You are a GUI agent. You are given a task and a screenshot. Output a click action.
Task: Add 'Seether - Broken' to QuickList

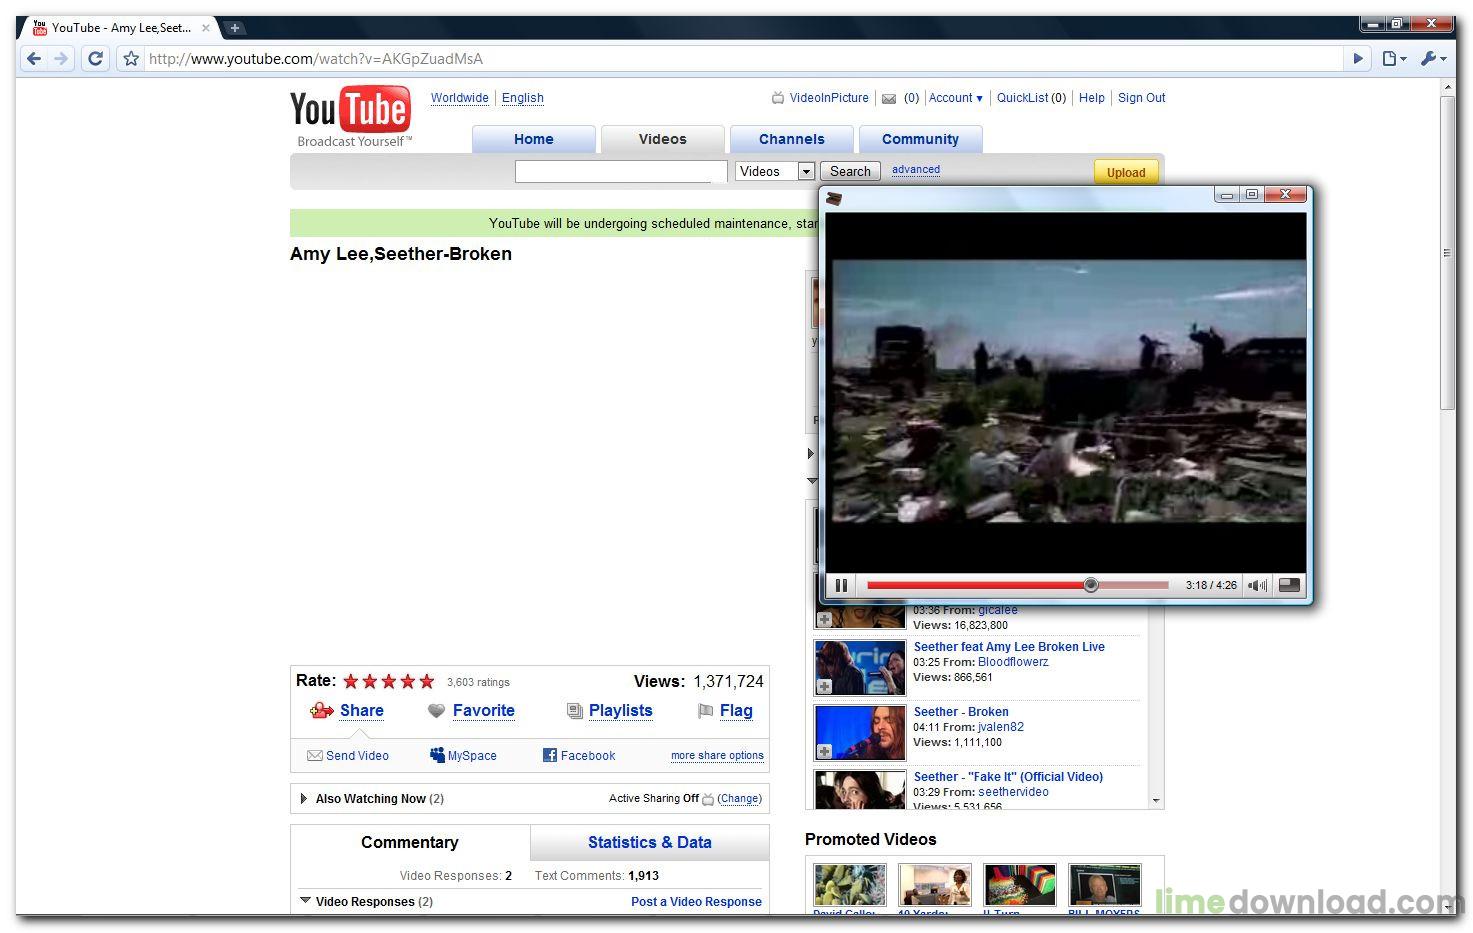(824, 751)
